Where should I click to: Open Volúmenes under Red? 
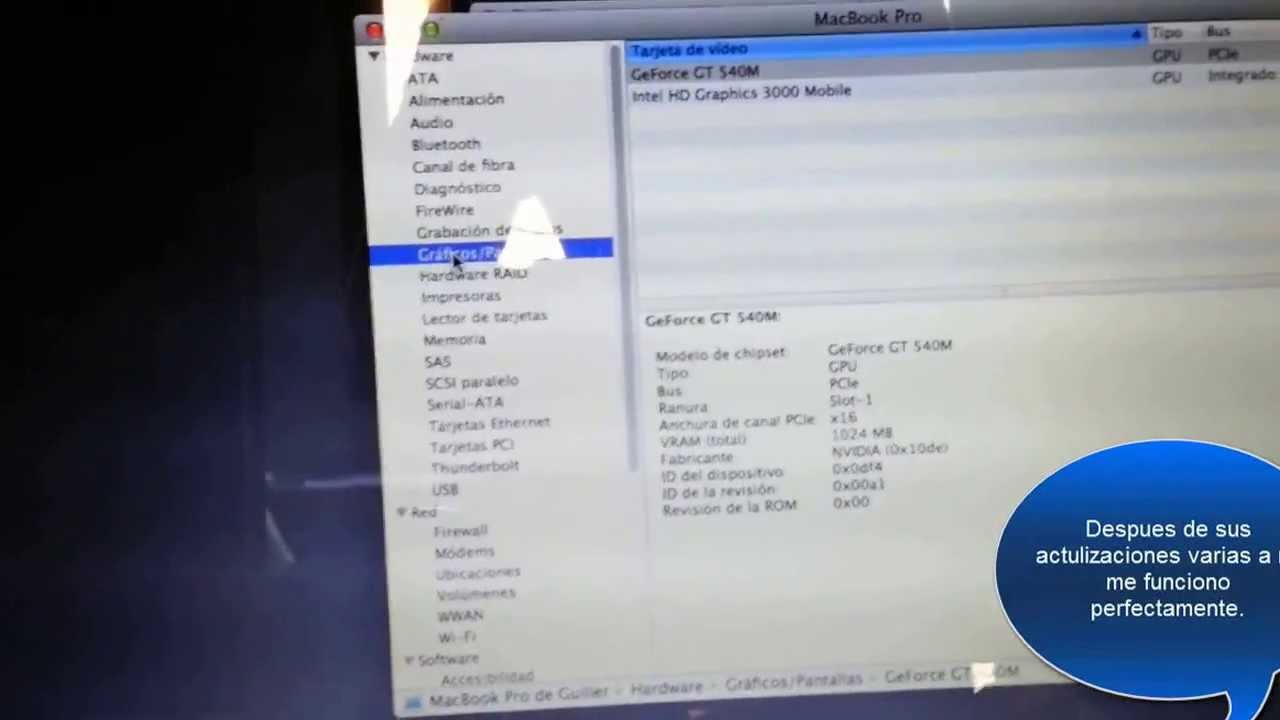click(476, 594)
